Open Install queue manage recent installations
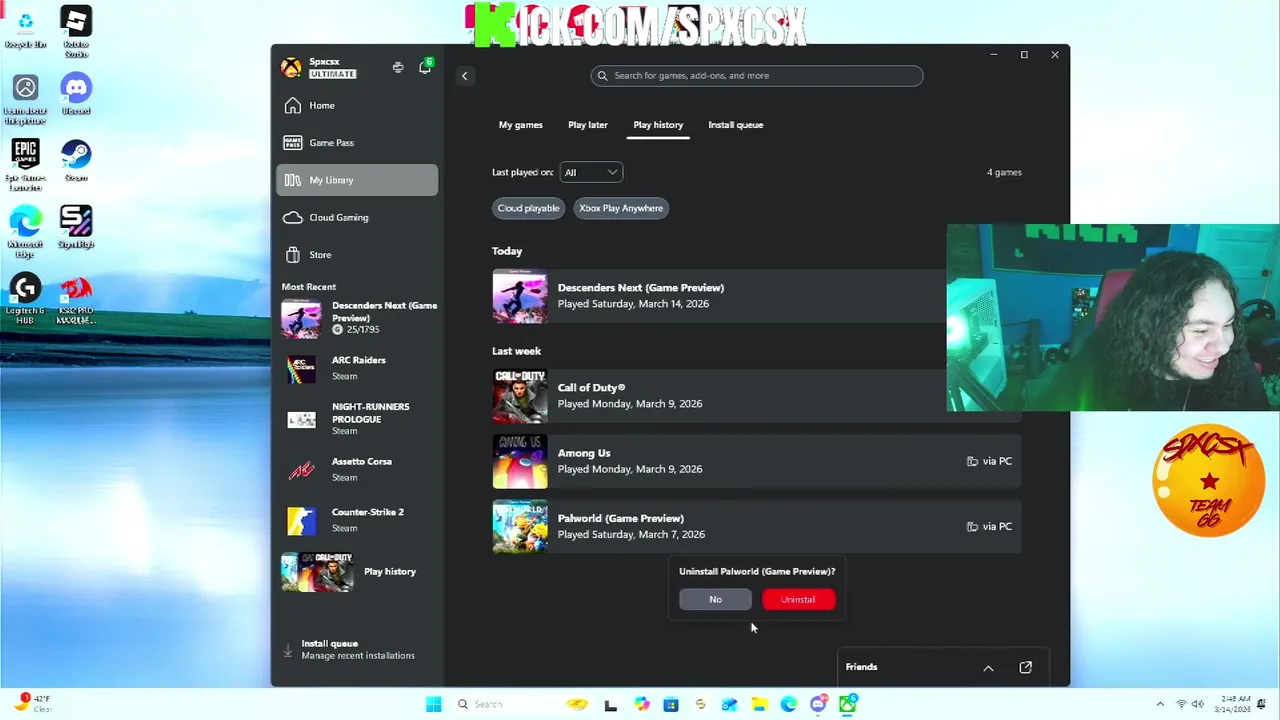The height and width of the screenshot is (720, 1280). click(359, 649)
